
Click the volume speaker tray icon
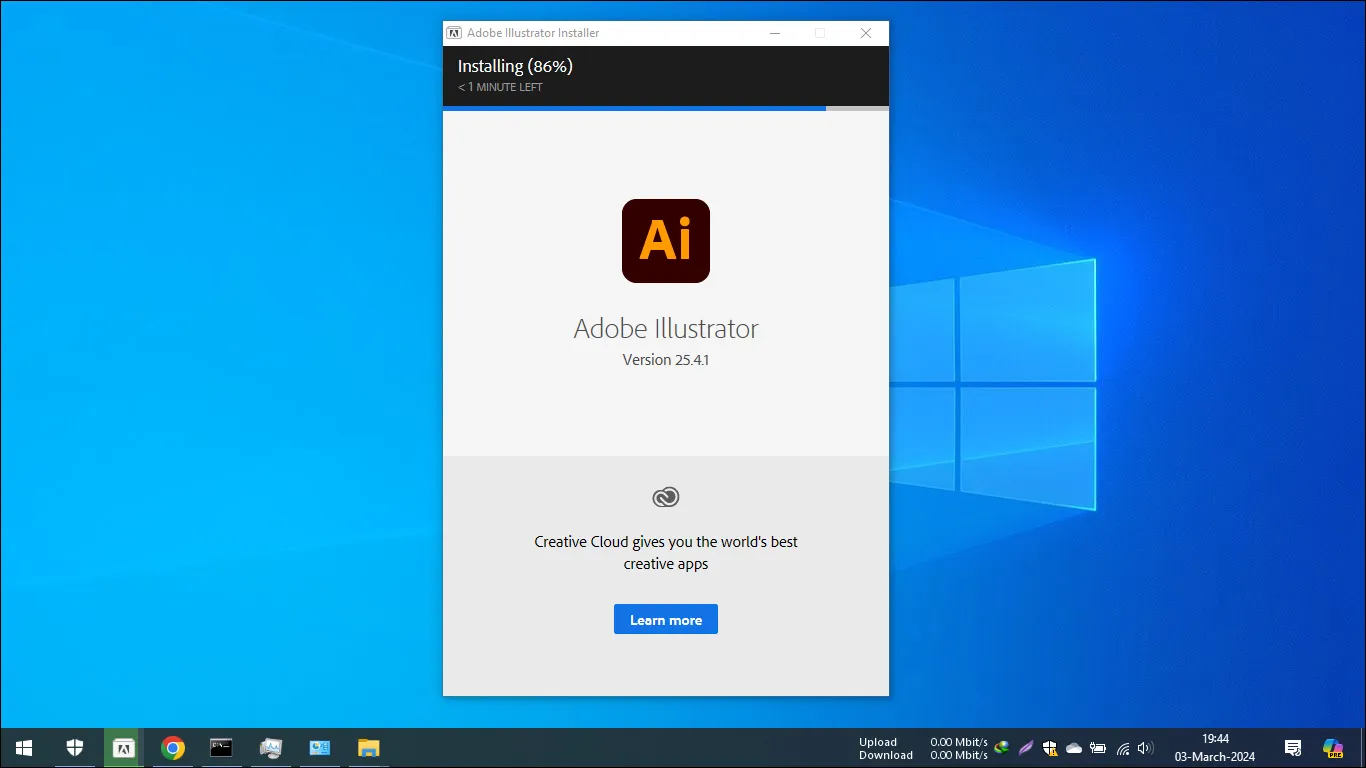1146,748
